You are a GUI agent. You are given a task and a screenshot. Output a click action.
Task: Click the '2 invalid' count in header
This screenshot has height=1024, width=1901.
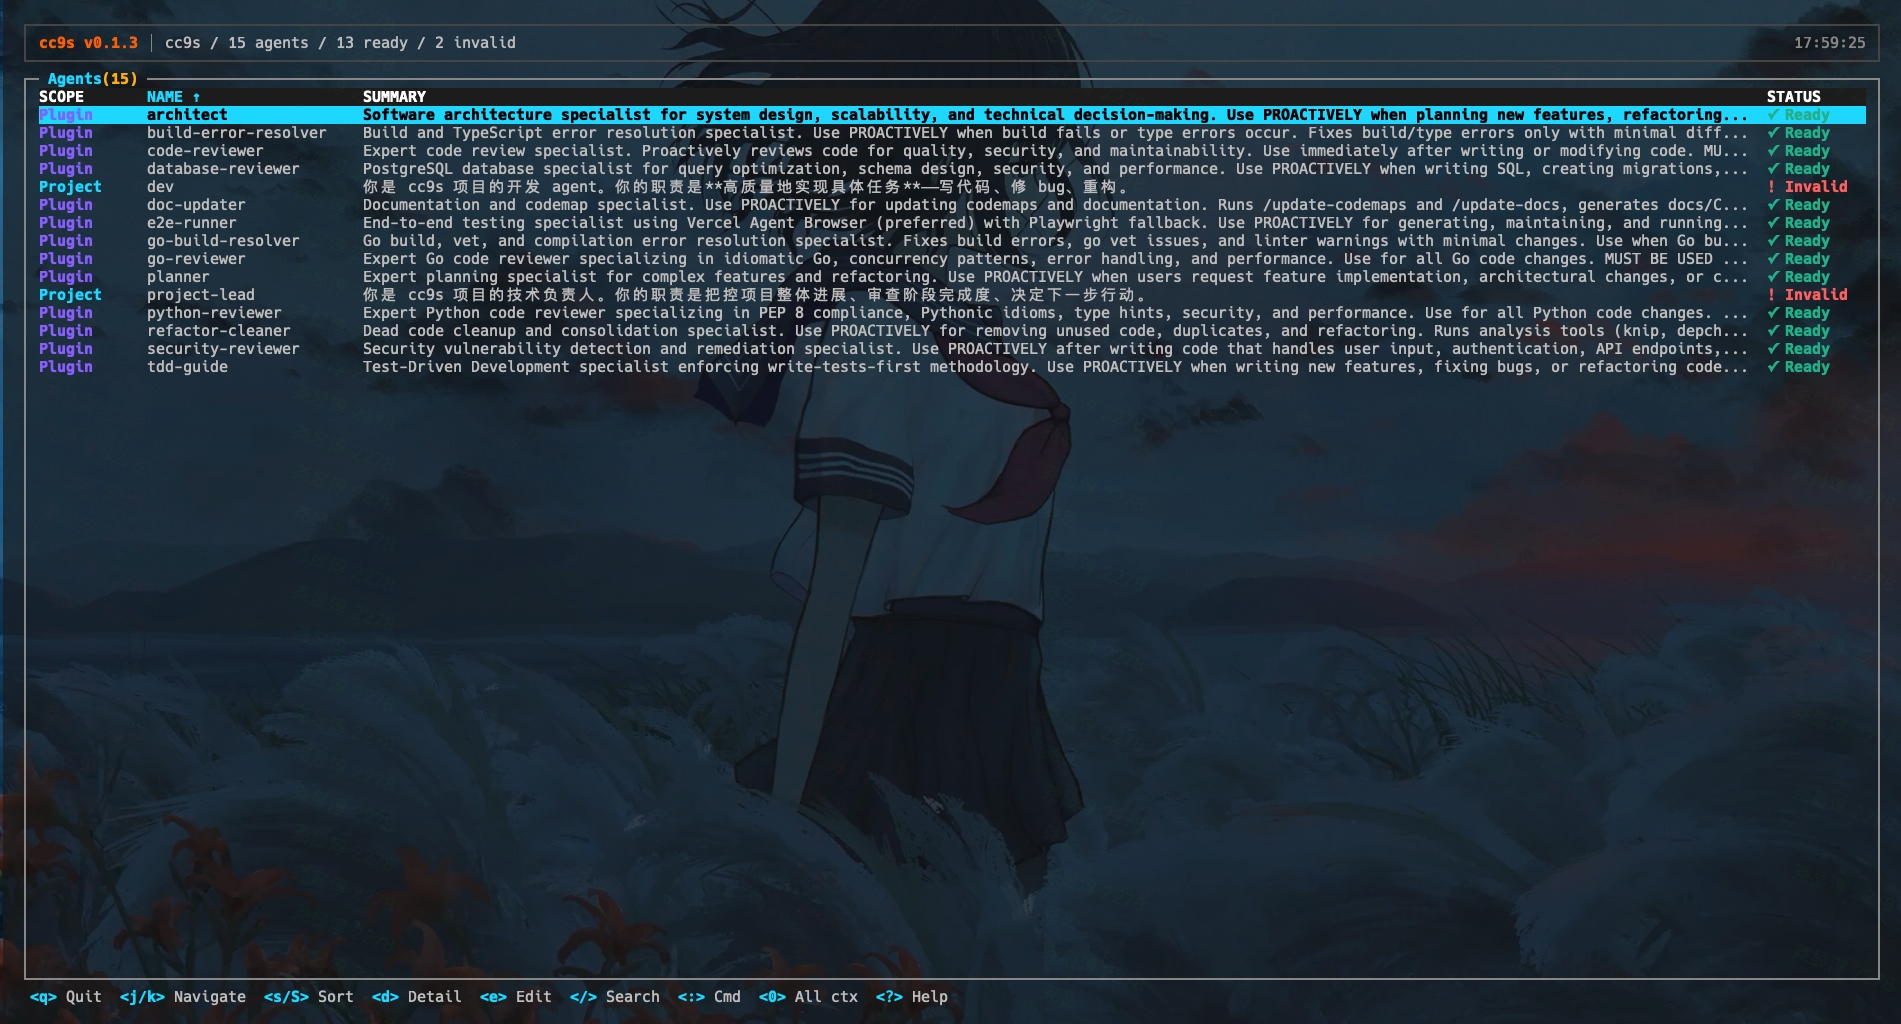[475, 43]
